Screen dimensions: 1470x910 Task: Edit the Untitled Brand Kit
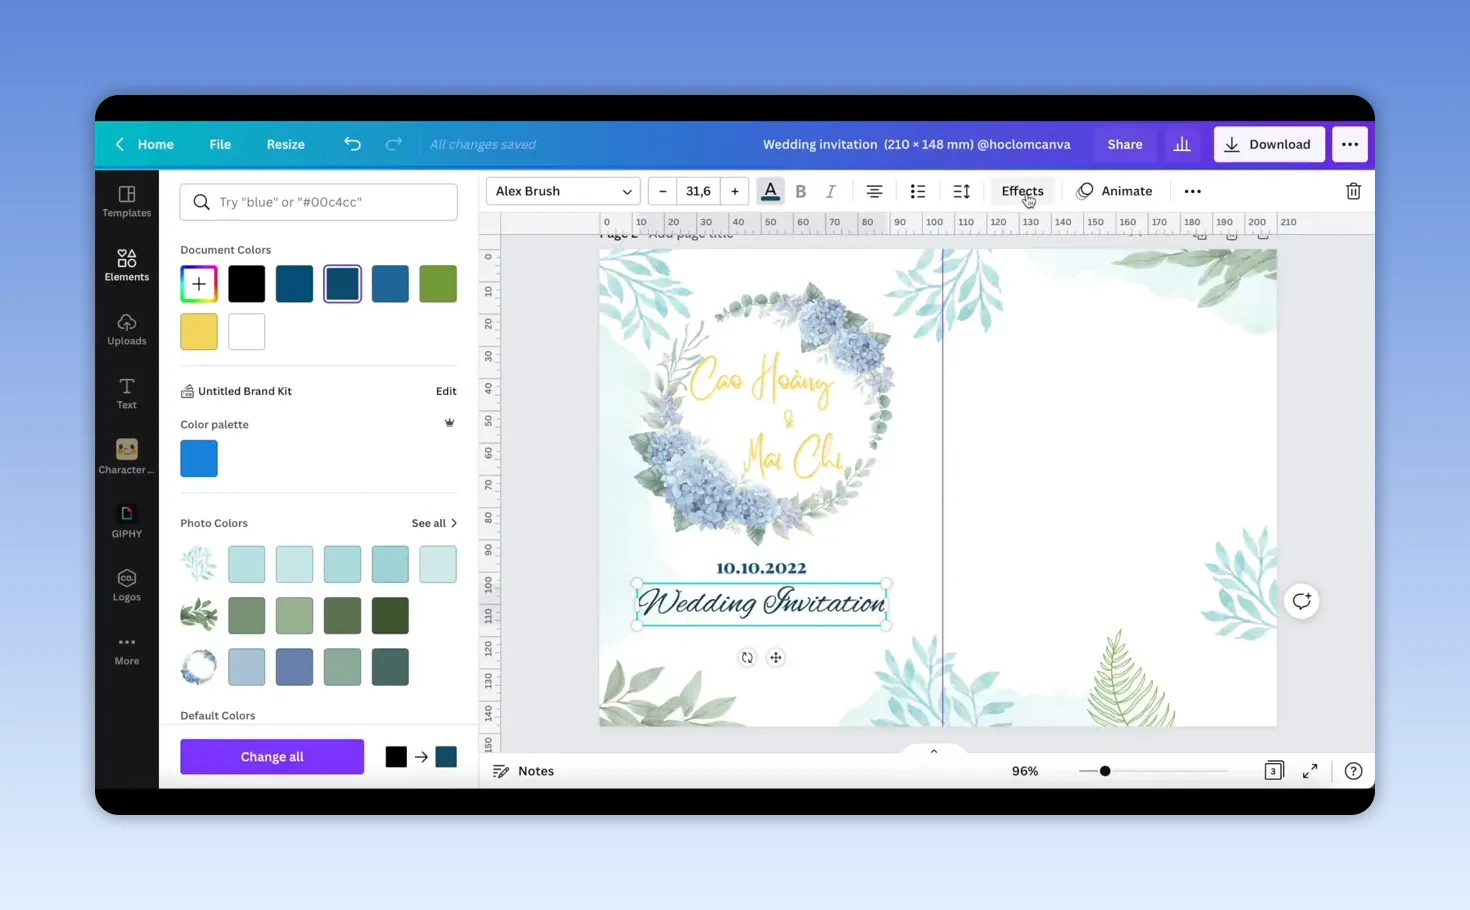click(446, 391)
